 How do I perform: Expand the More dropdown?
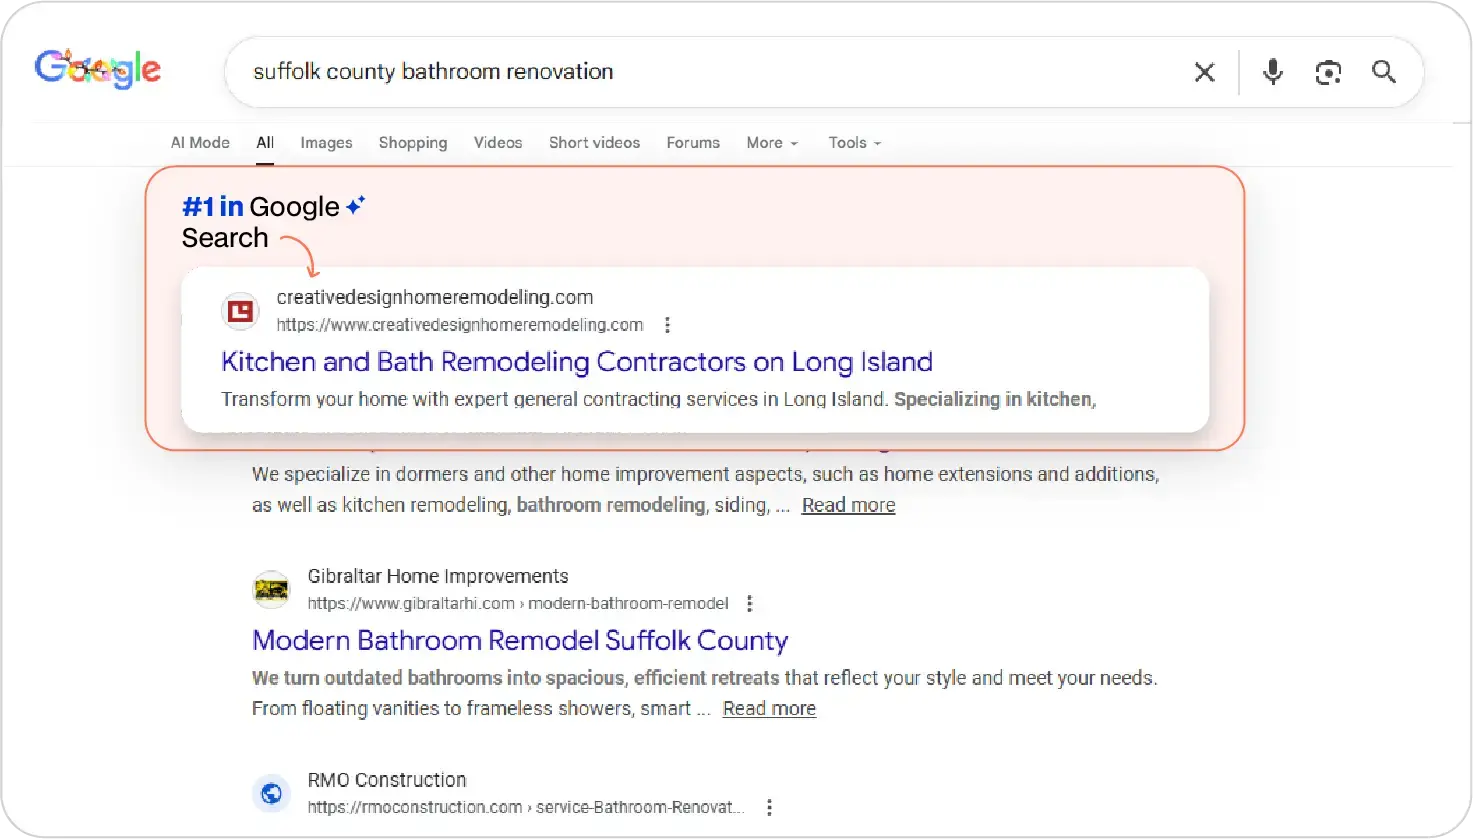[x=772, y=143]
